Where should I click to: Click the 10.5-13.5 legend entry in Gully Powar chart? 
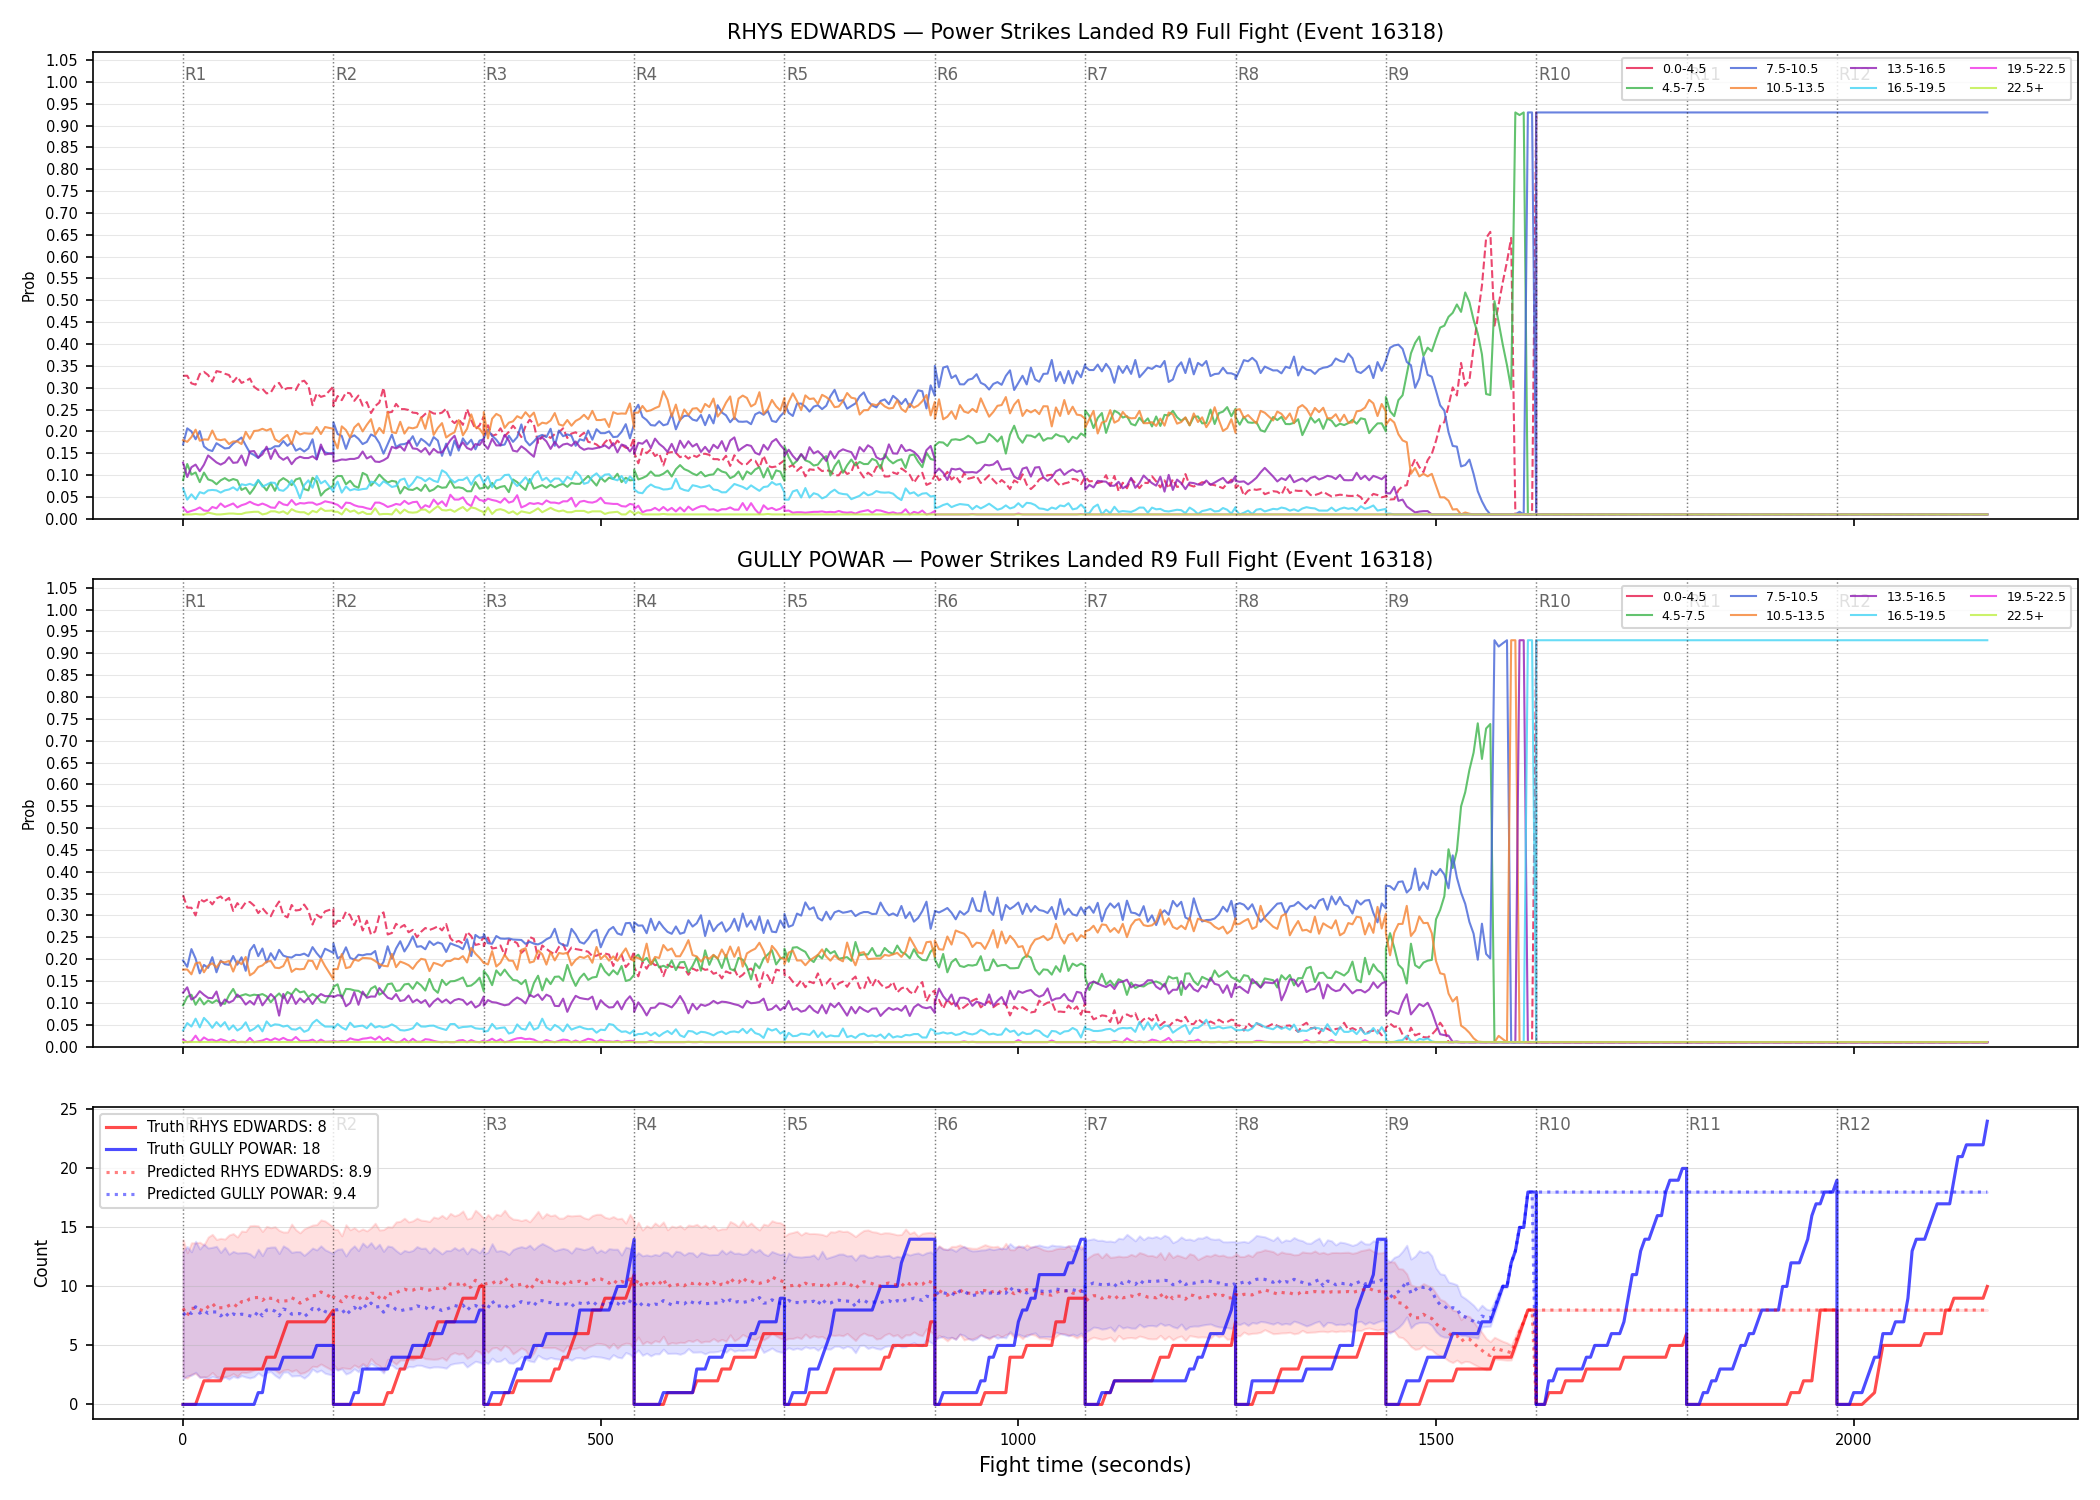coord(1777,616)
